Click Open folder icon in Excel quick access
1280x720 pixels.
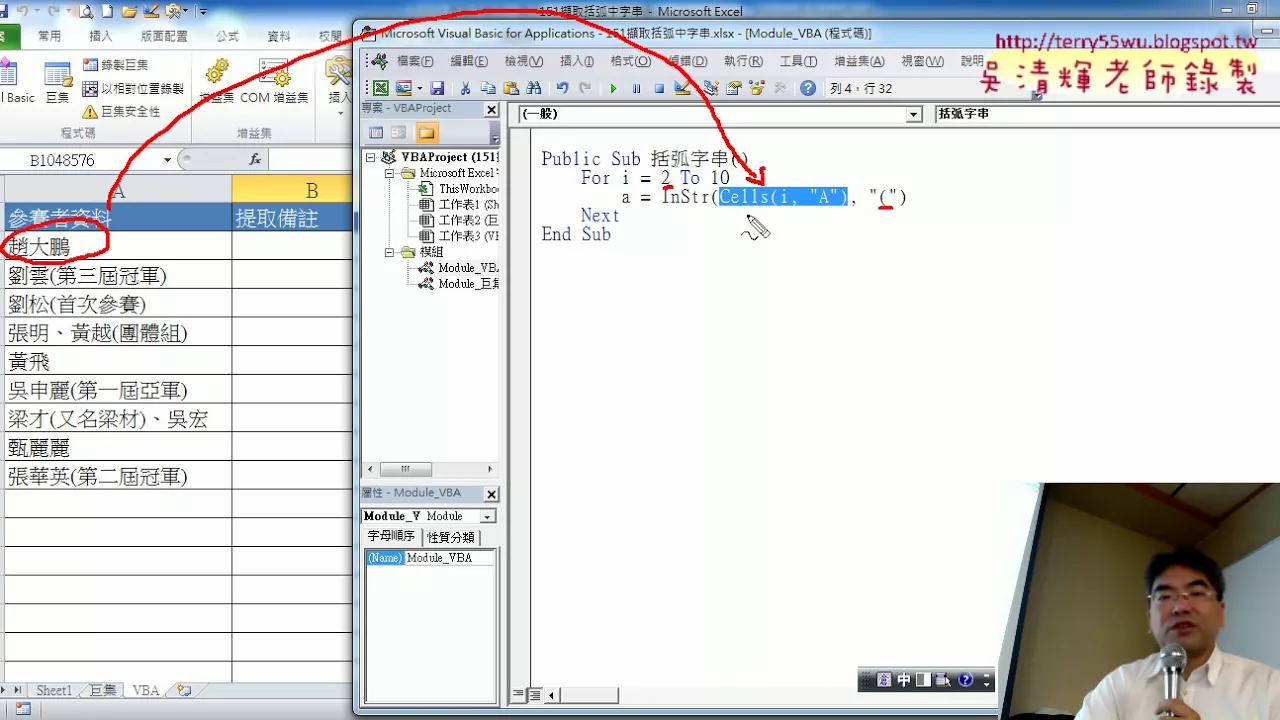(x=129, y=12)
